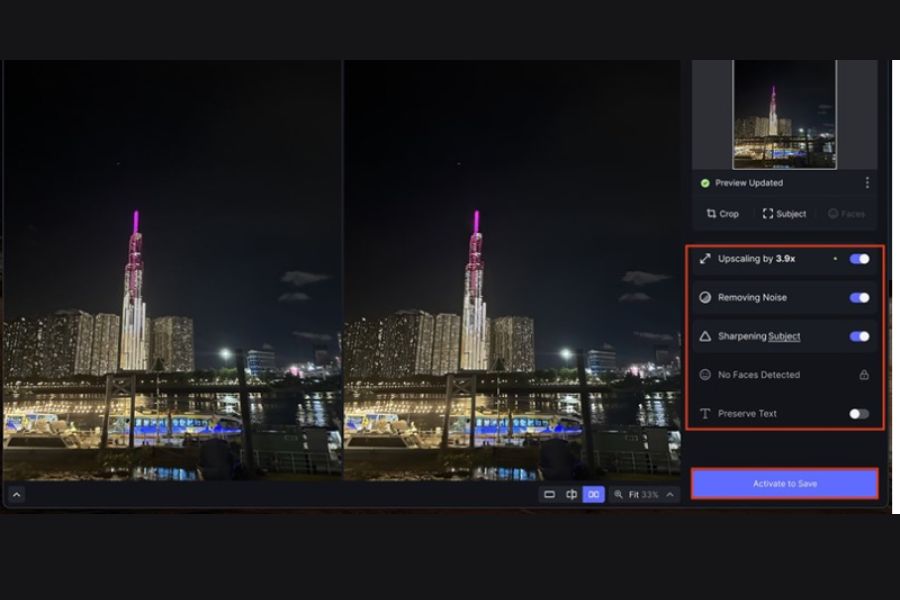Select the Crop tool
This screenshot has height=600, width=900.
[x=722, y=214]
